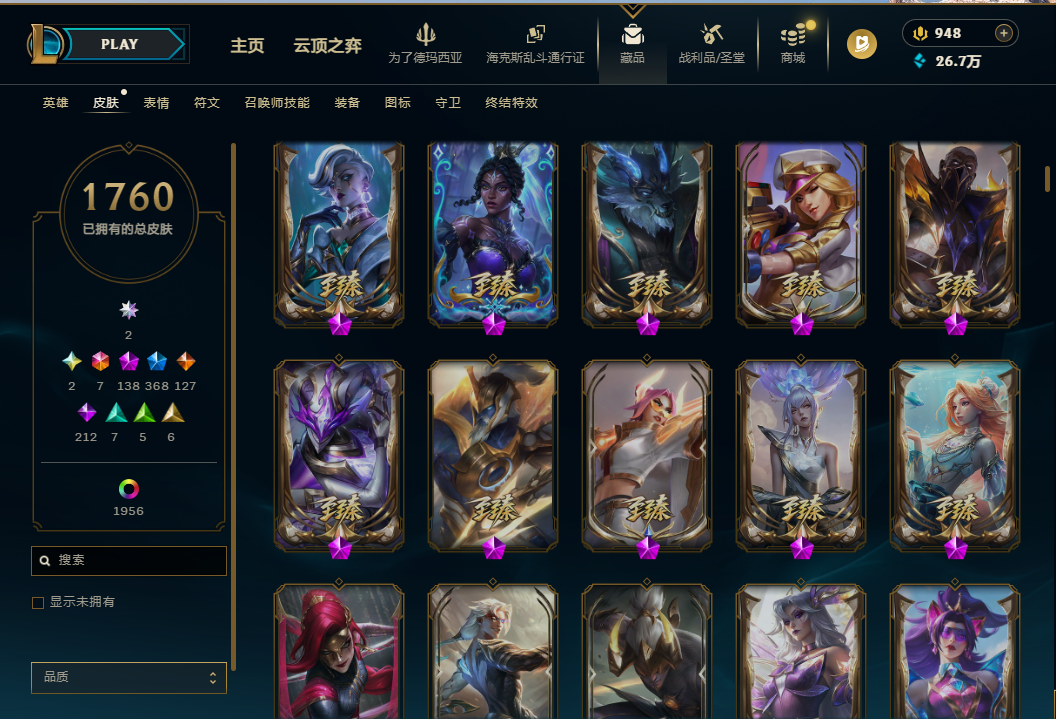Open 海克斯乱斗通行证 pass icon
This screenshot has height=719, width=1056.
[535, 34]
